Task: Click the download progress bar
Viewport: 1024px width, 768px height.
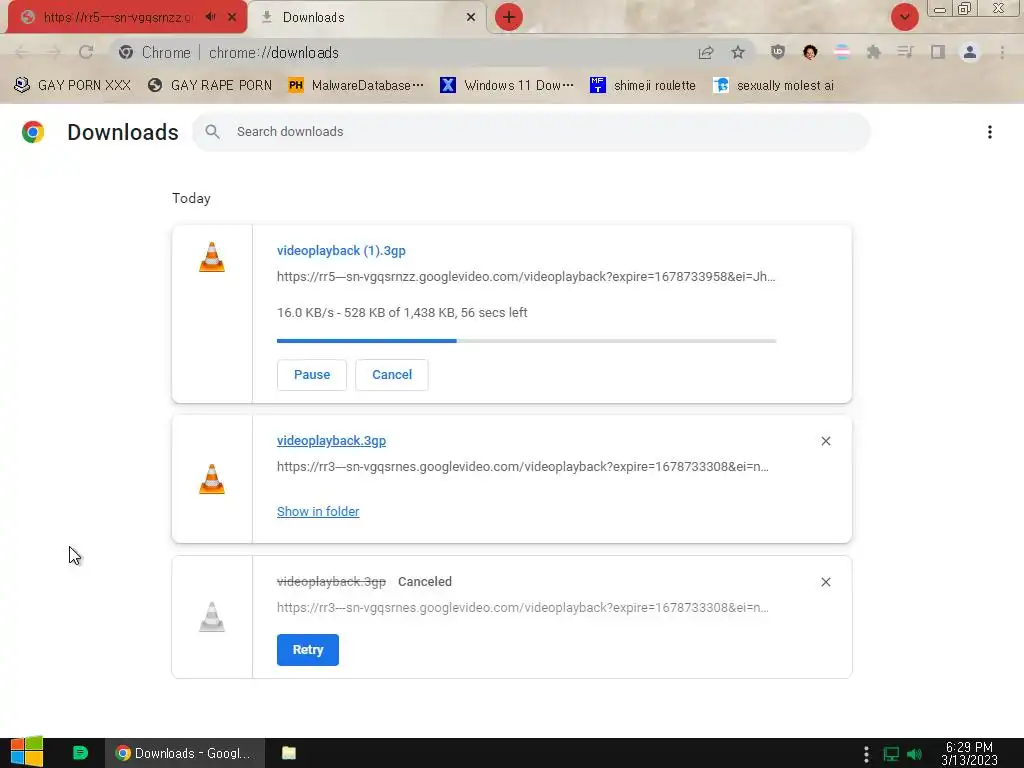Action: (526, 341)
